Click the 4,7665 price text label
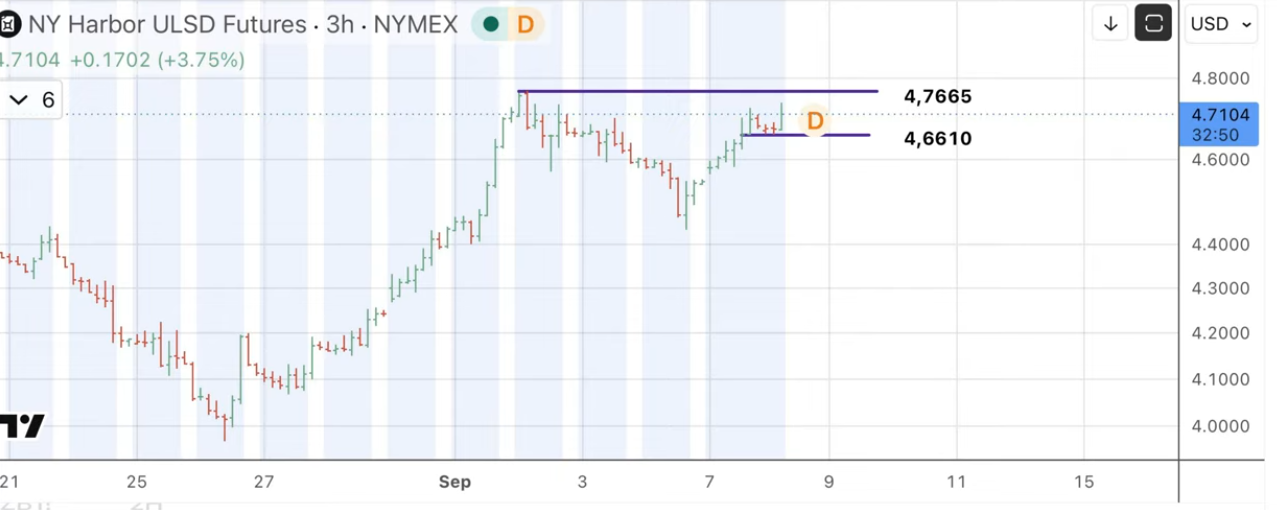Viewport: 1277px width, 510px height. click(x=938, y=97)
